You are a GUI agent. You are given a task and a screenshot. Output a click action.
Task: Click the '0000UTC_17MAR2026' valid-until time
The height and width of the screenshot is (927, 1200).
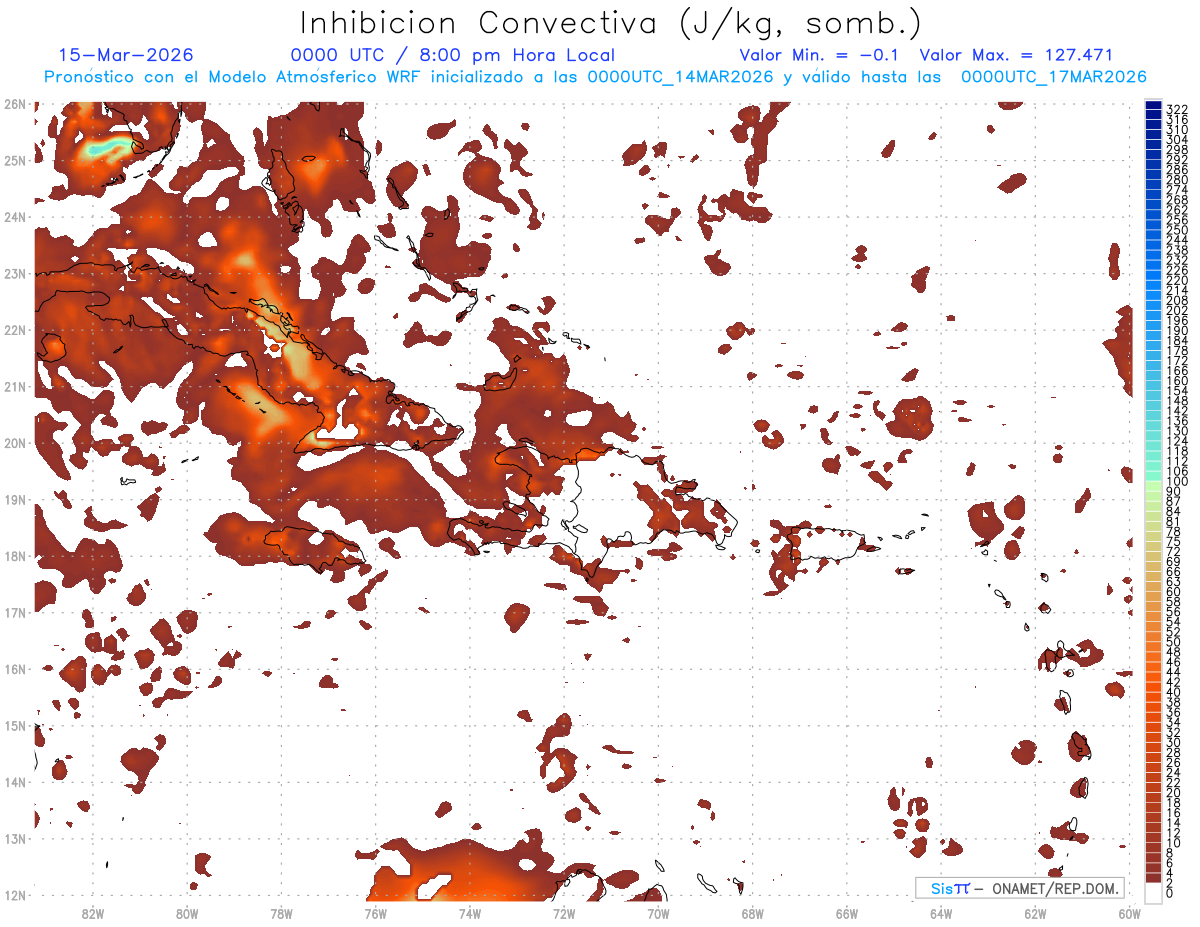coord(1053,77)
